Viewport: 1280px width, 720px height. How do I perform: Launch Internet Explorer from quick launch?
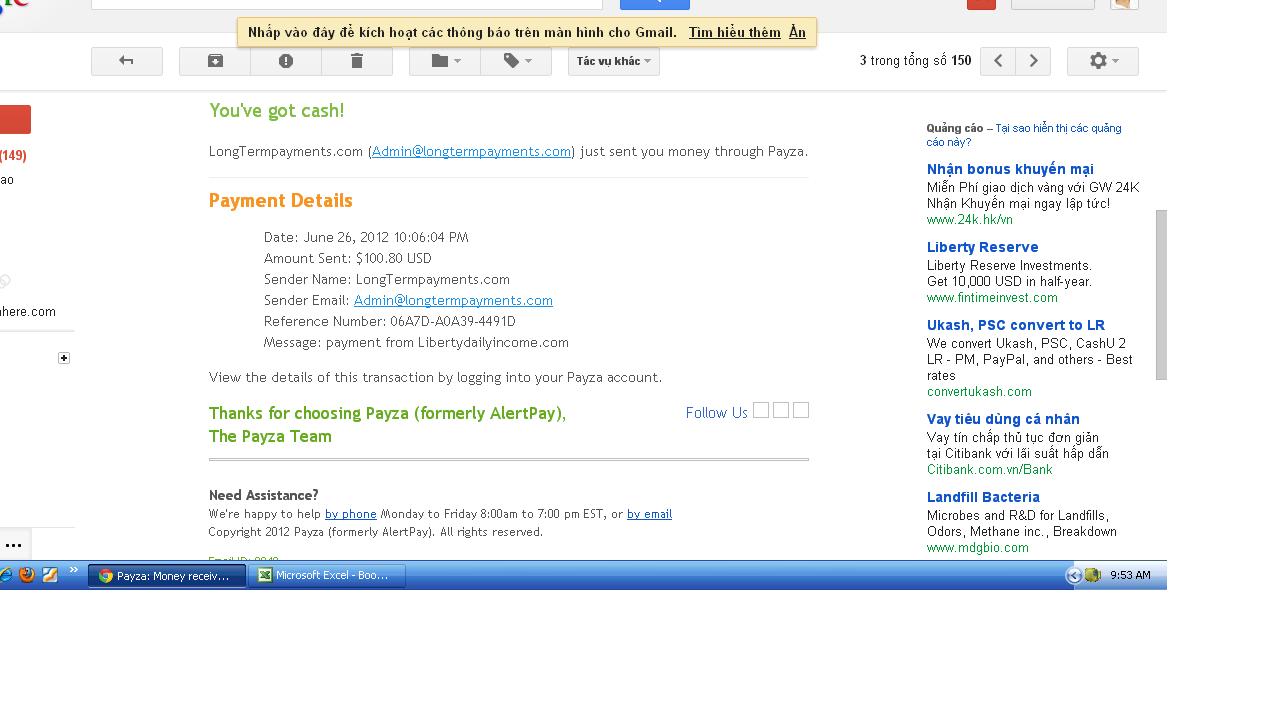point(6,575)
